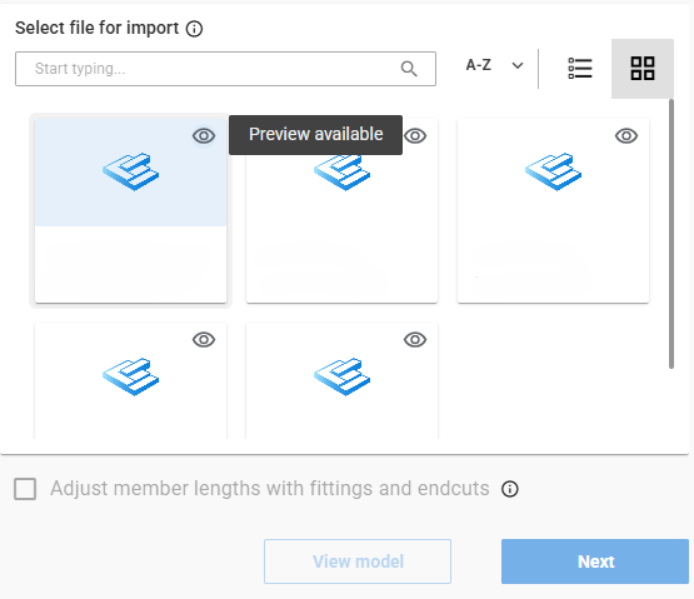Click the Next button
Screen dimensions: 694x599
595,561
